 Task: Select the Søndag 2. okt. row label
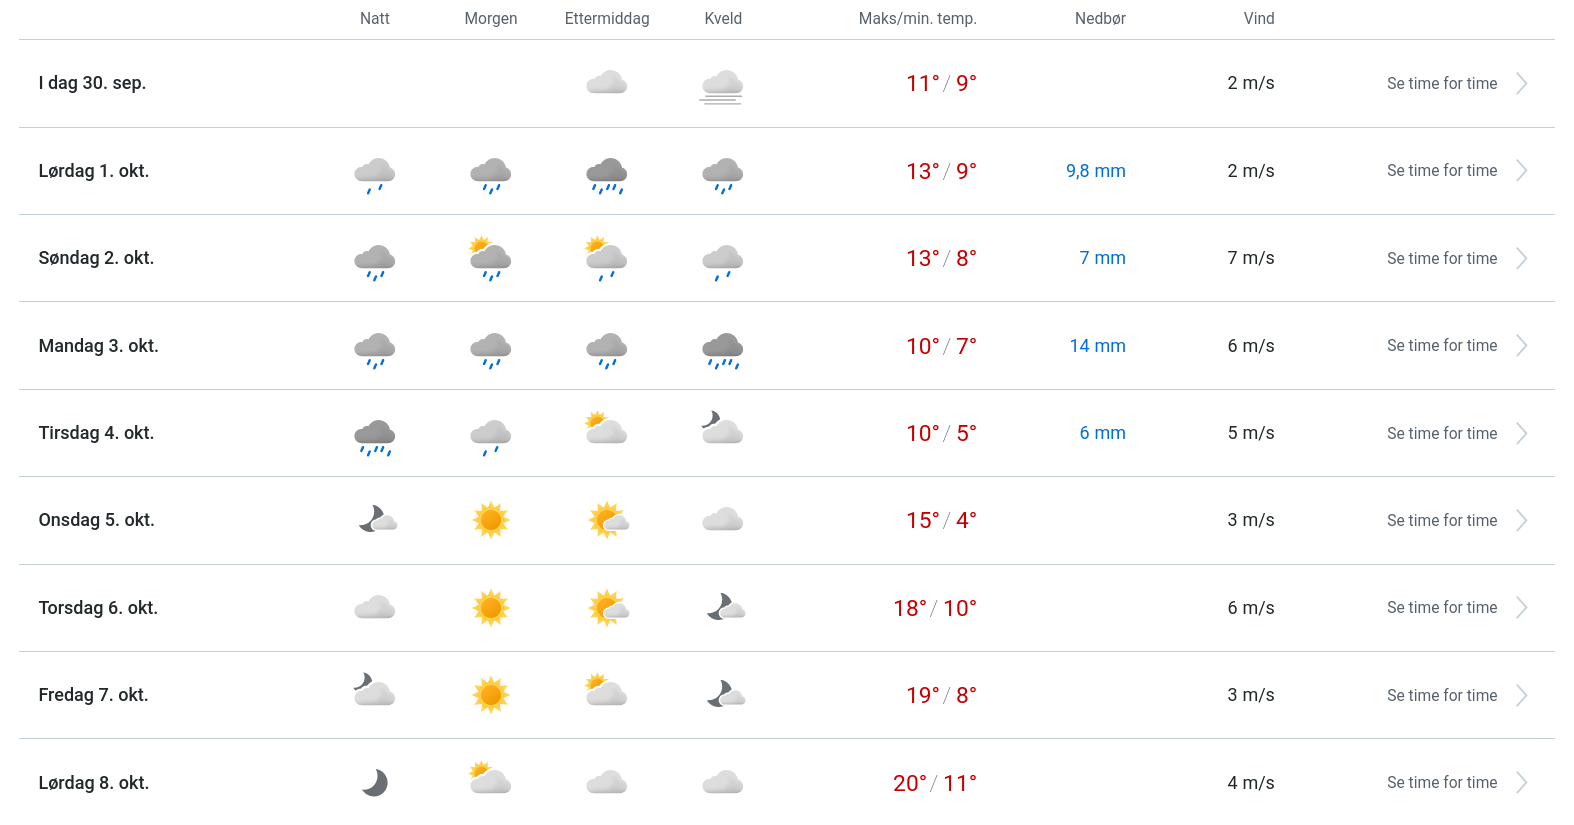point(96,258)
